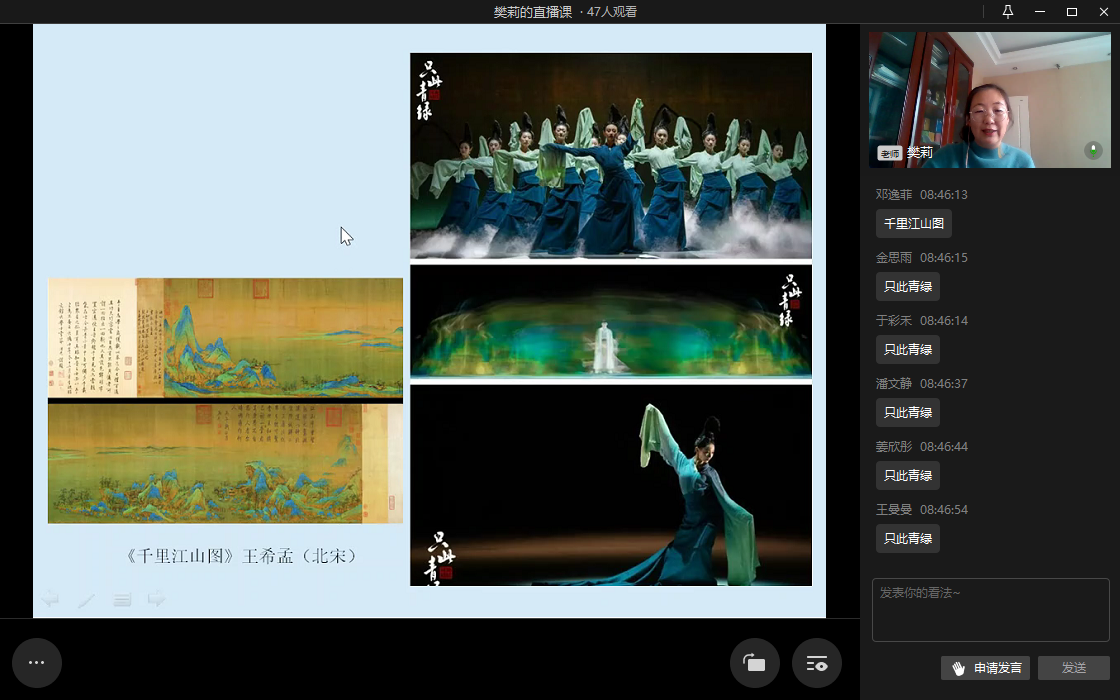Open the faint slide menu icon
The height and width of the screenshot is (700, 1120).
pos(122,599)
